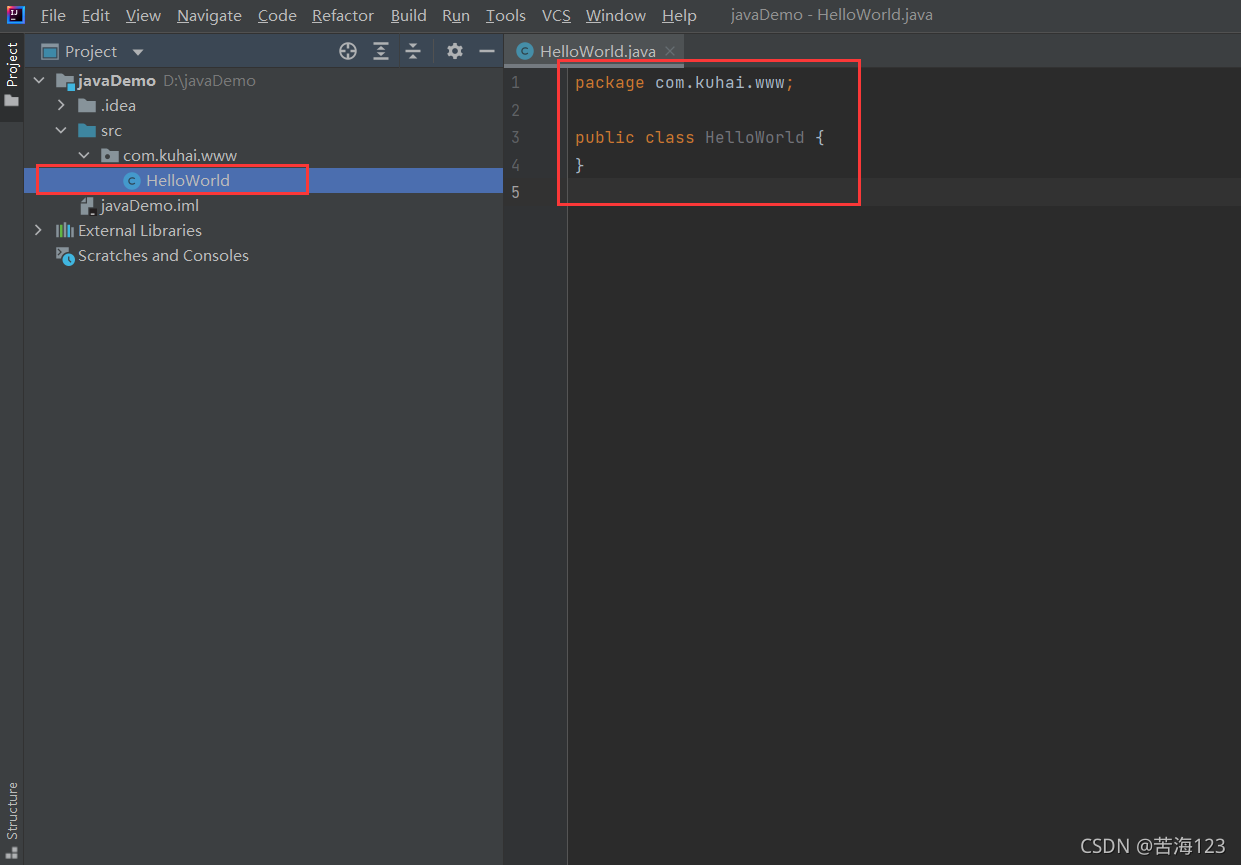Collapse the src folder

point(61,131)
